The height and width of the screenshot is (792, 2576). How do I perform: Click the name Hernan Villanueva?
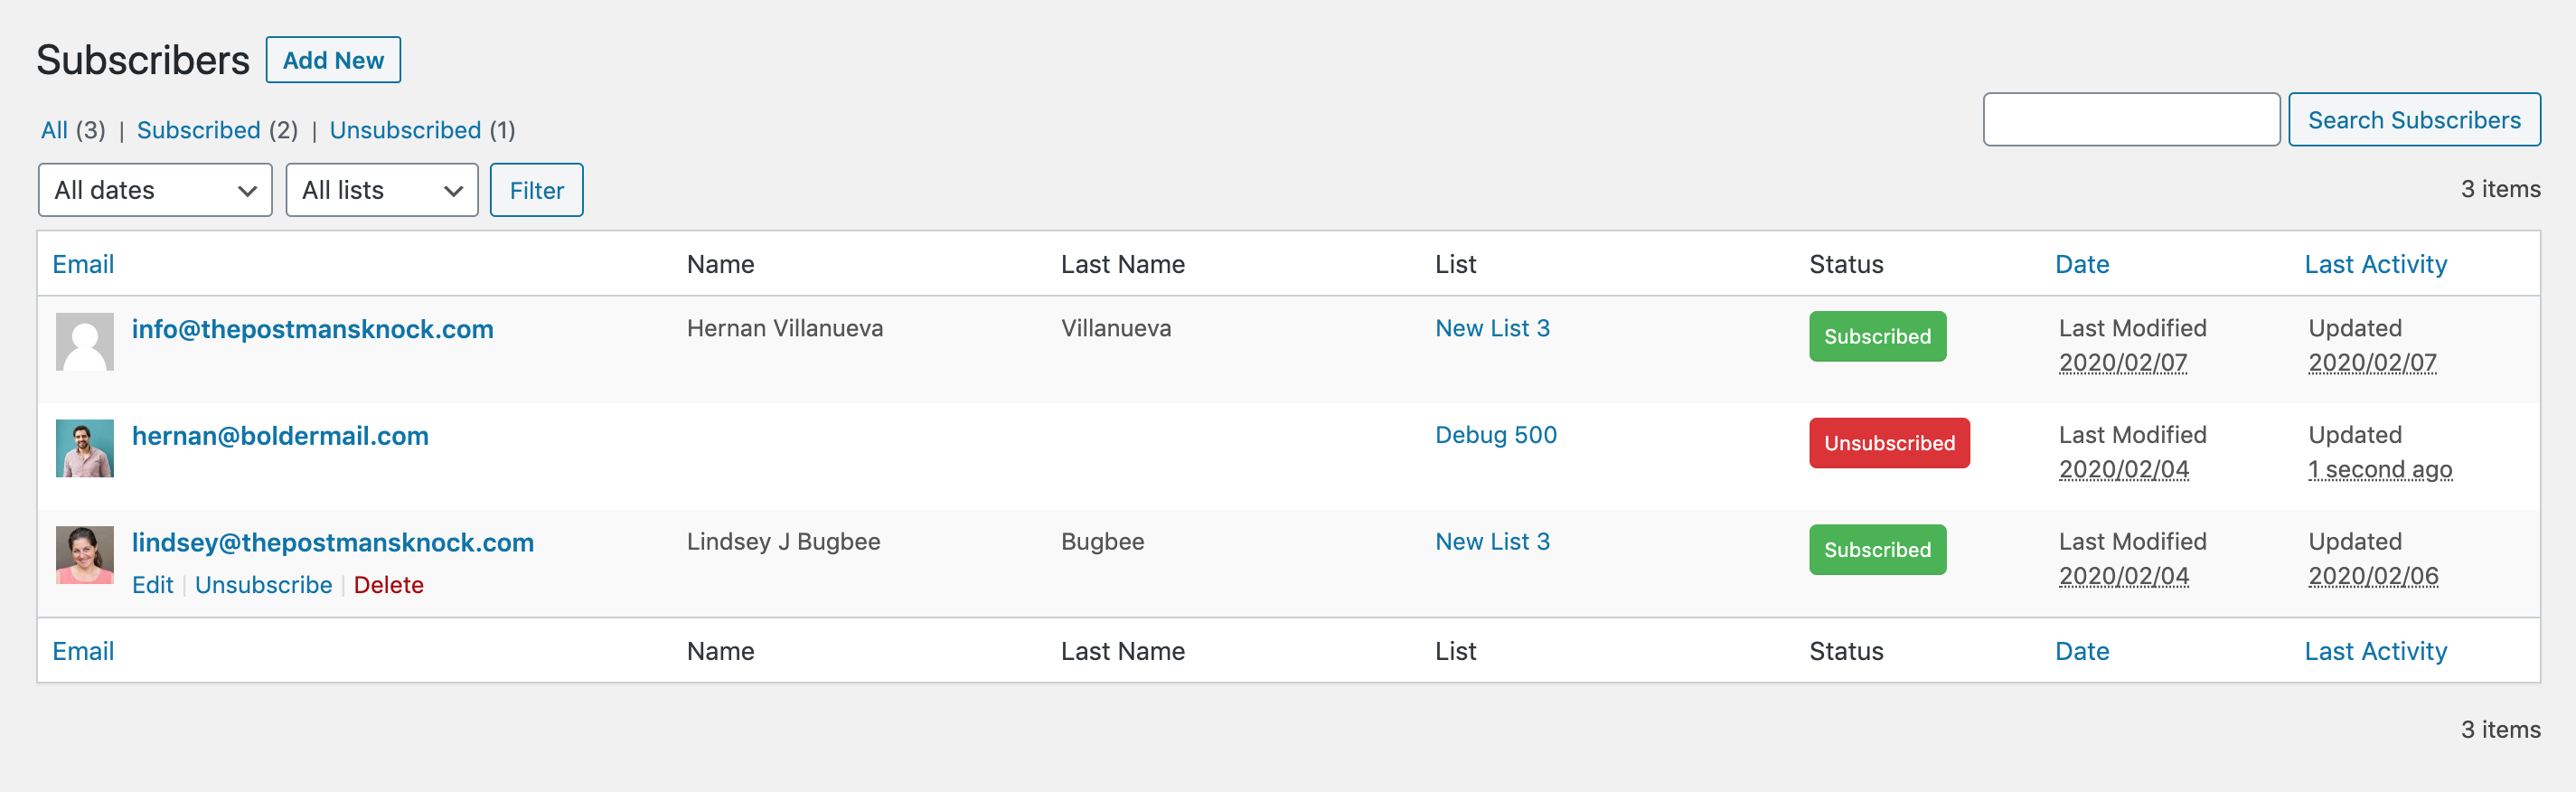pos(785,328)
